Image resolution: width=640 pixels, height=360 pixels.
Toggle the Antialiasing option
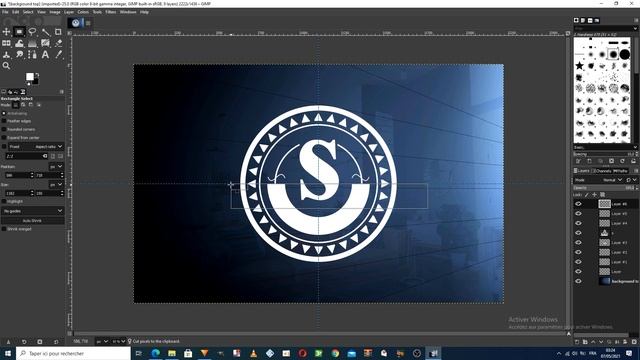(15, 113)
